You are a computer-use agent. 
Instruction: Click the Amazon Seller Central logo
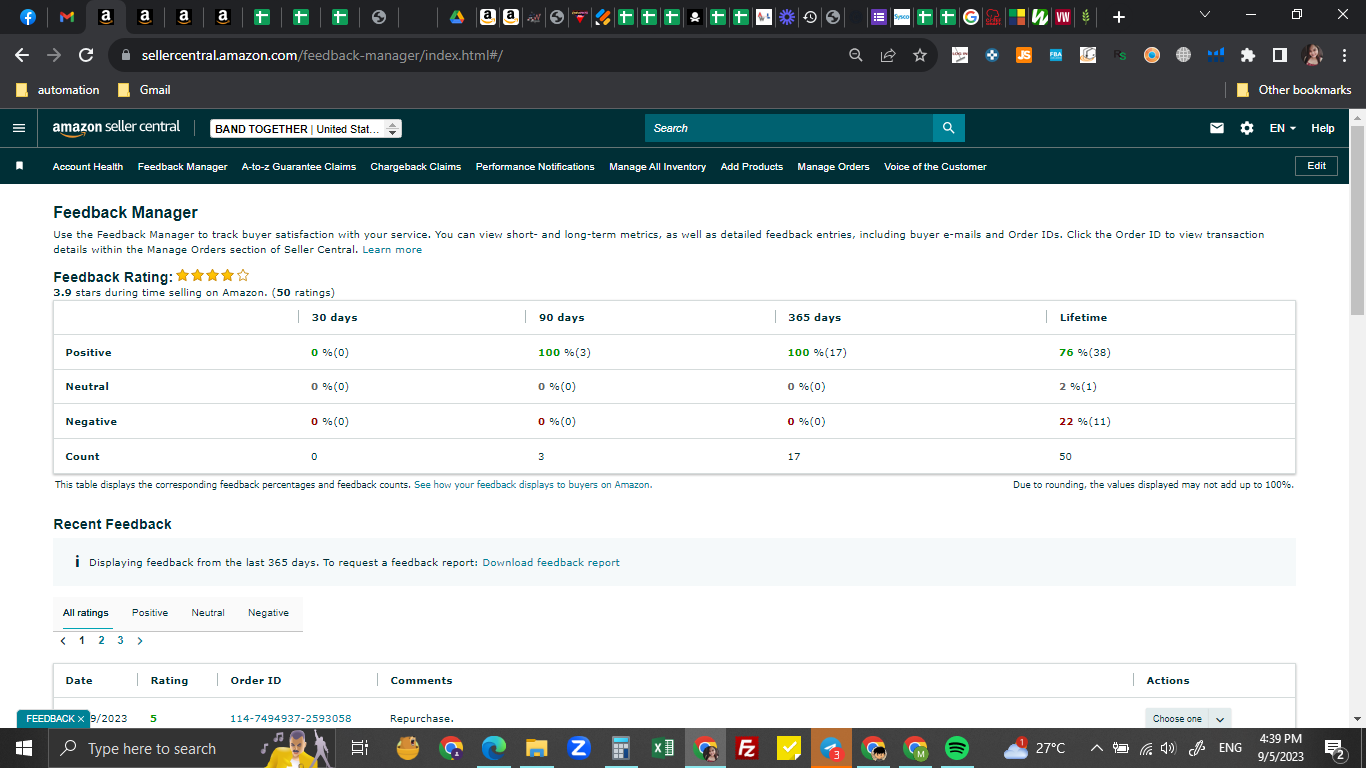[117, 128]
